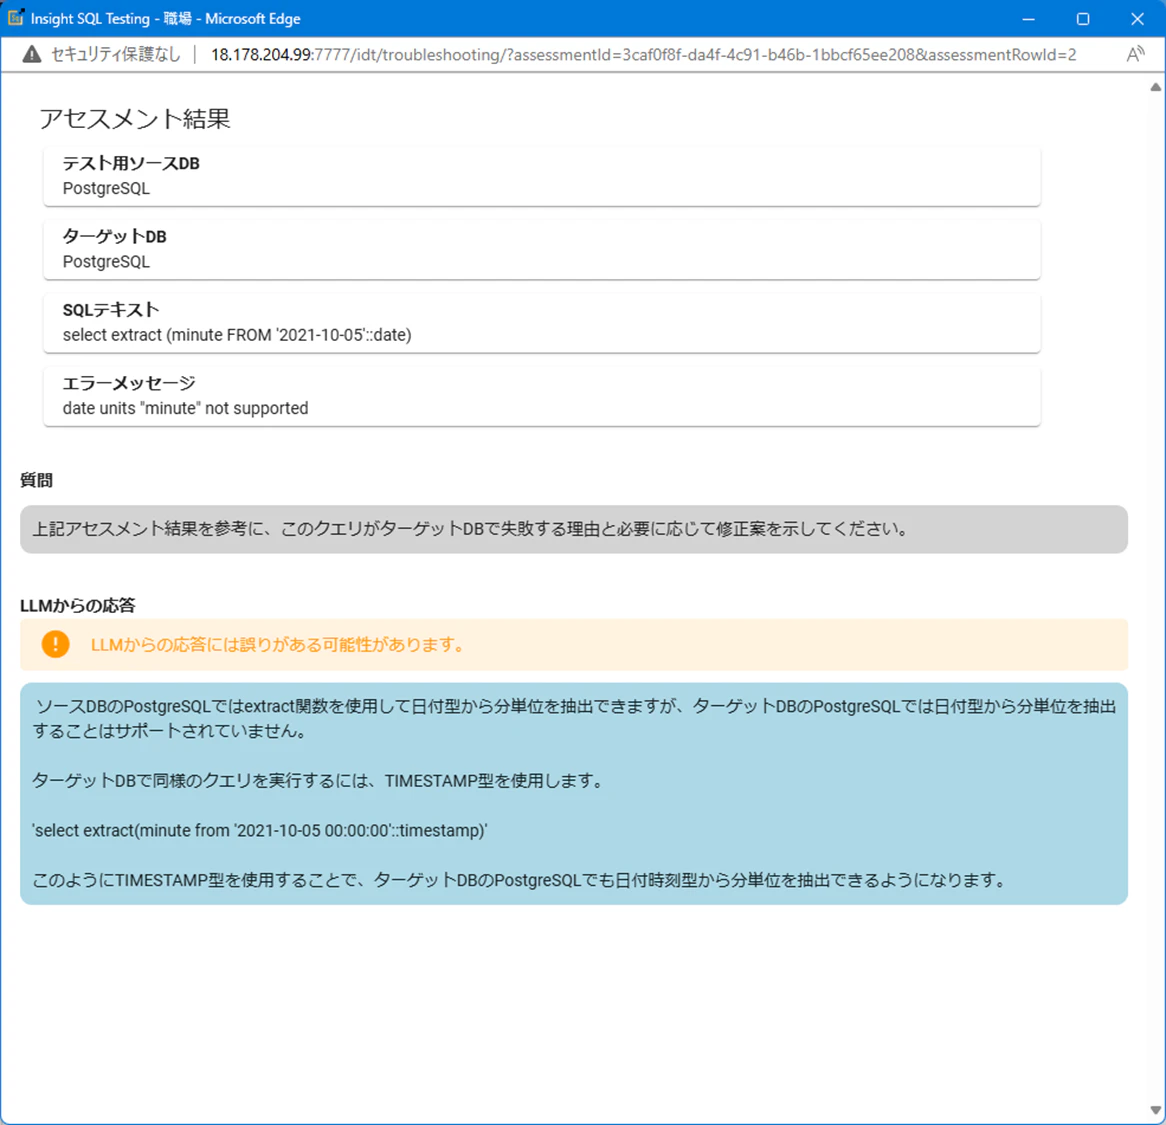Click the LLM応答には誤りがある warning text
This screenshot has height=1125, width=1166.
tap(277, 645)
